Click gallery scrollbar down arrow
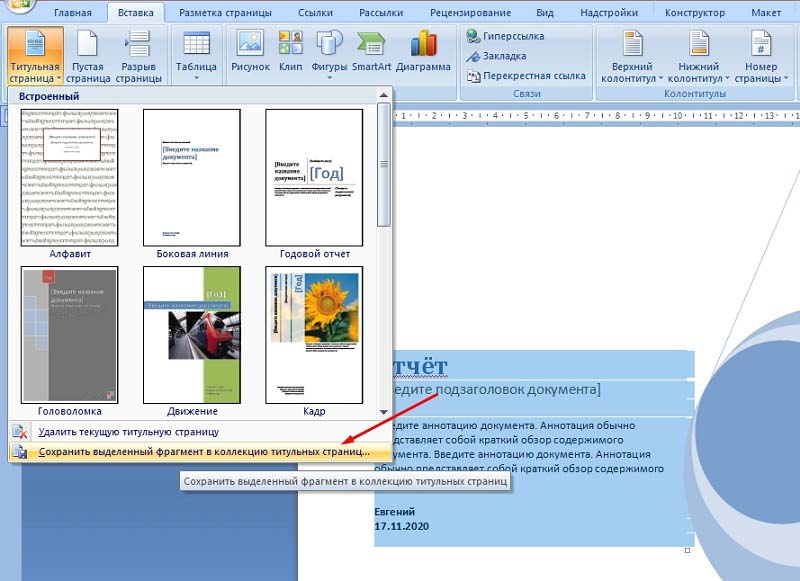The height and width of the screenshot is (581, 800). 384,412
